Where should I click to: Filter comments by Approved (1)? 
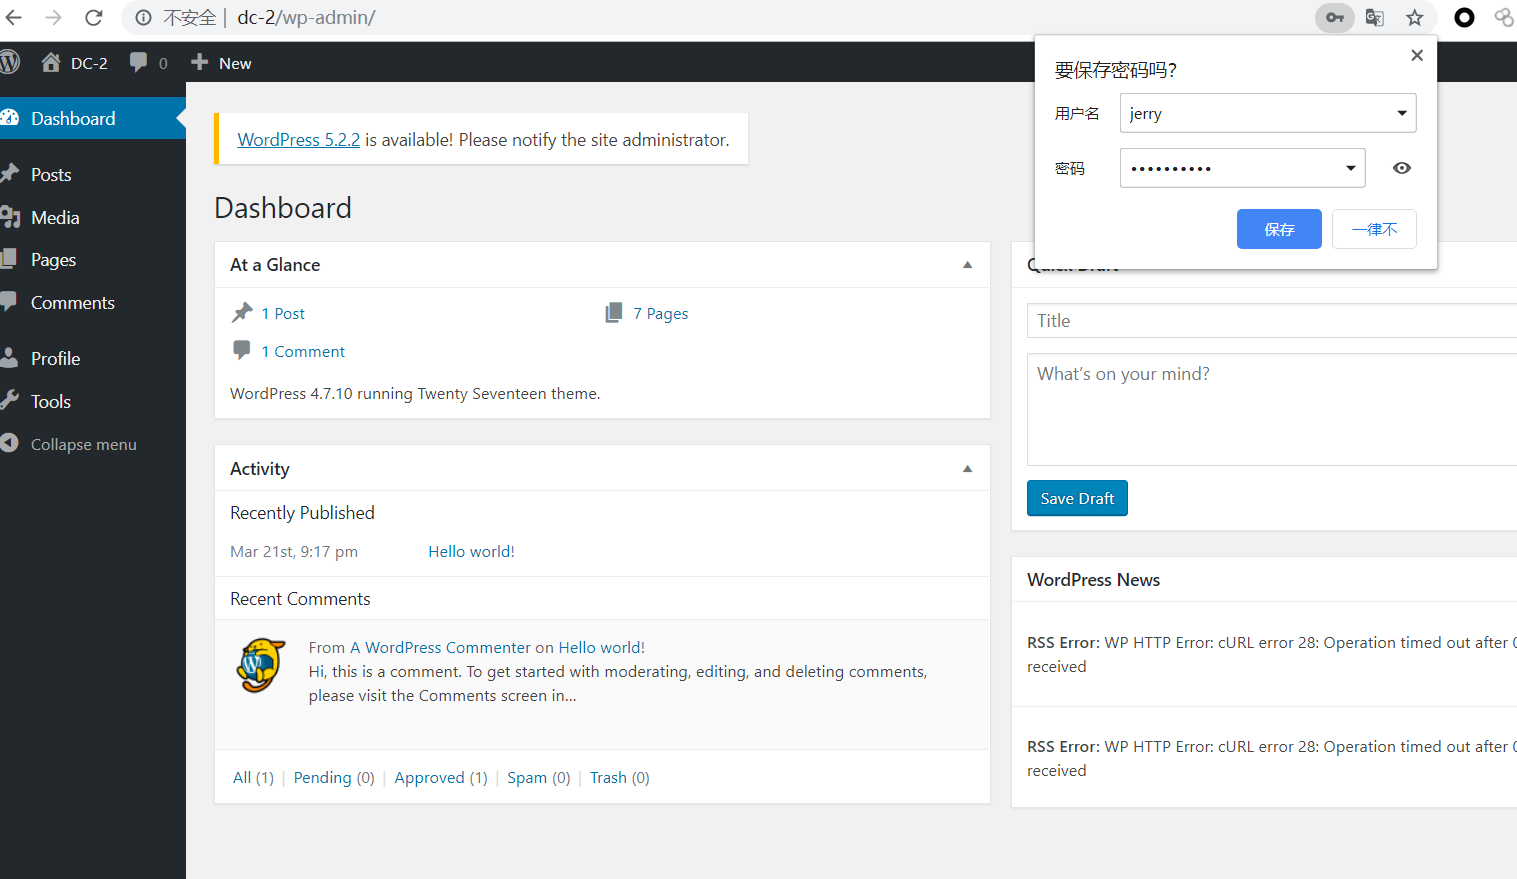coord(441,777)
